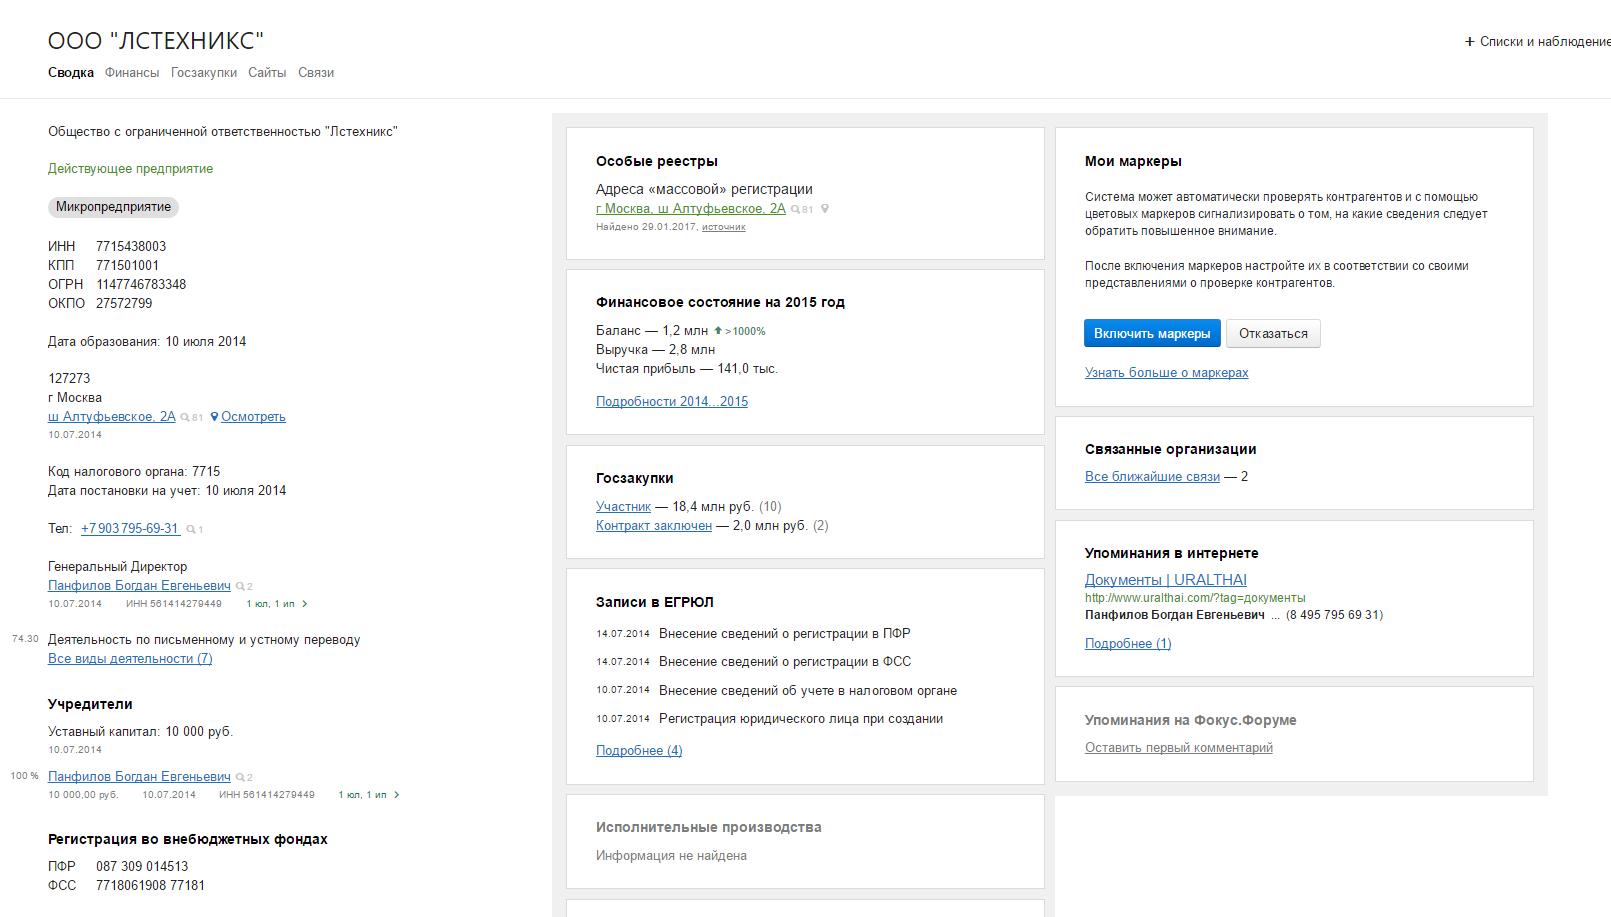Click grey map pin in Особые реестры
The width and height of the screenshot is (1611, 917).
825,209
